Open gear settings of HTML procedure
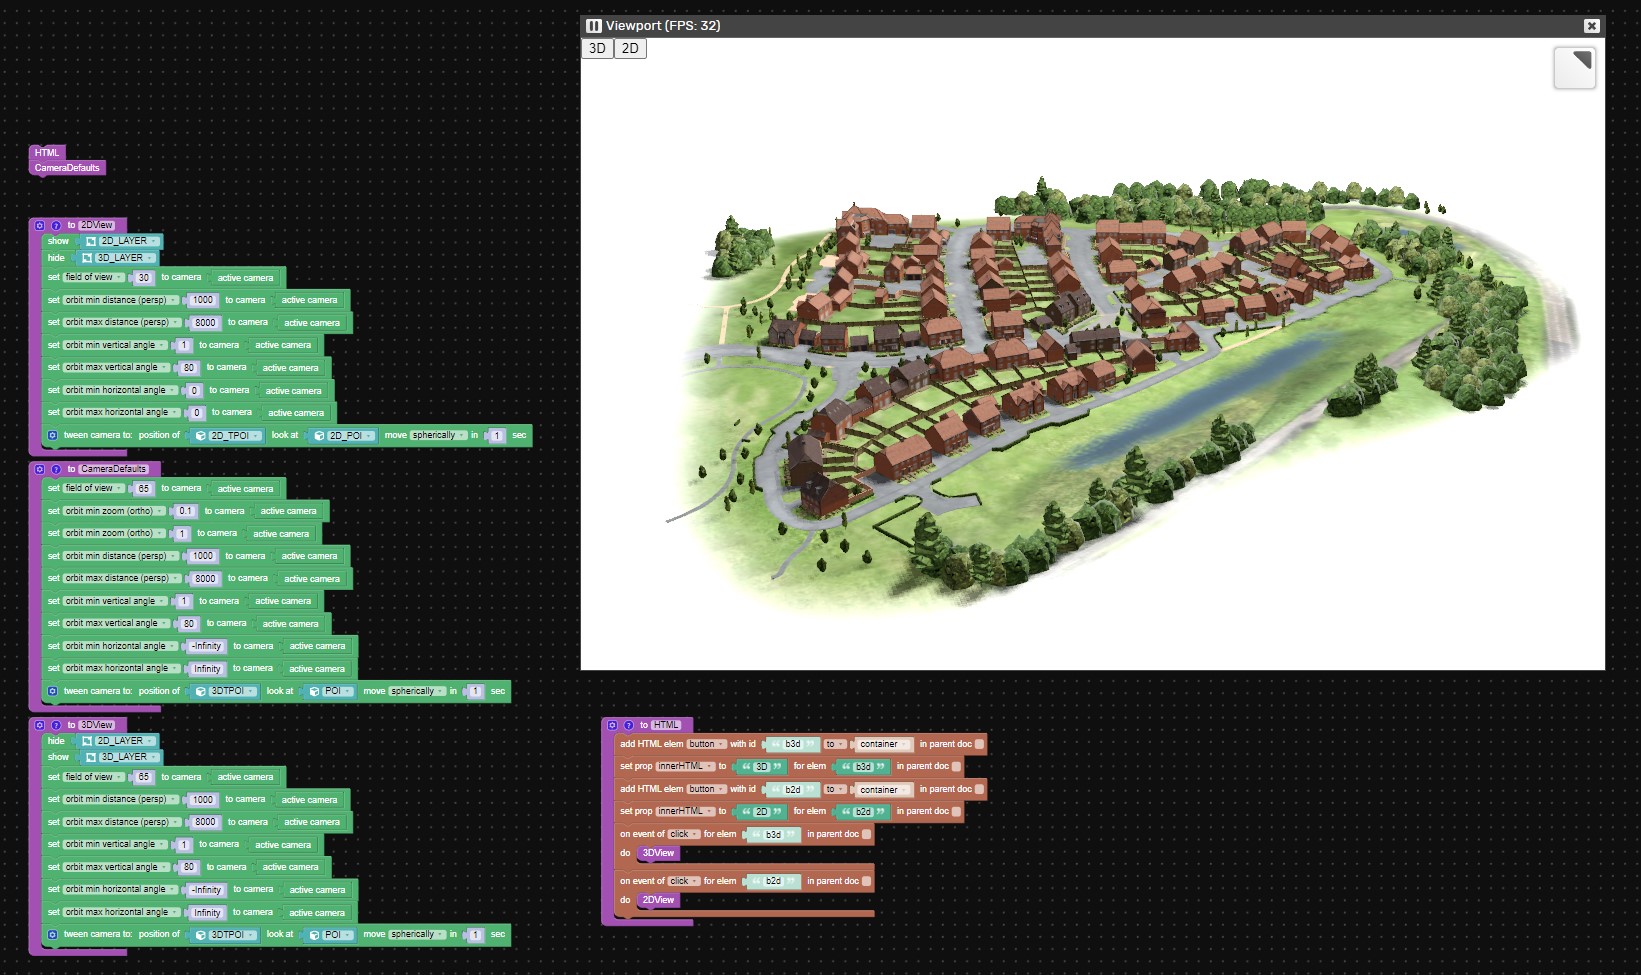 click(x=613, y=725)
